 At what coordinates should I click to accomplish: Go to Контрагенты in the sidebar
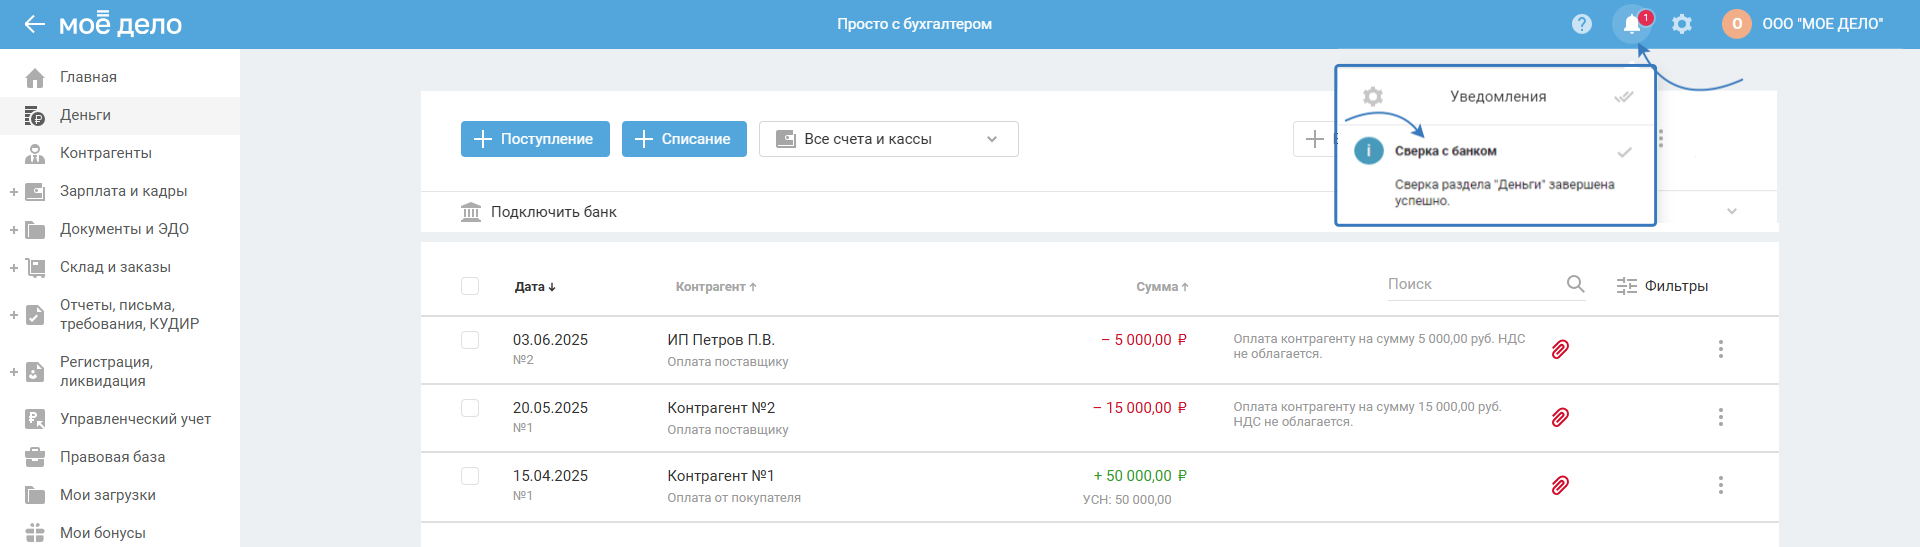point(105,153)
